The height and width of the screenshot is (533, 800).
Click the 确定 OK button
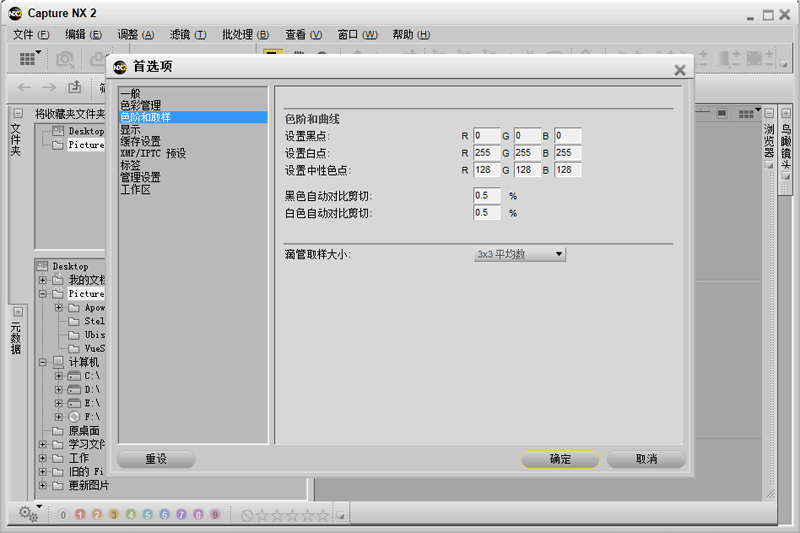(560, 459)
